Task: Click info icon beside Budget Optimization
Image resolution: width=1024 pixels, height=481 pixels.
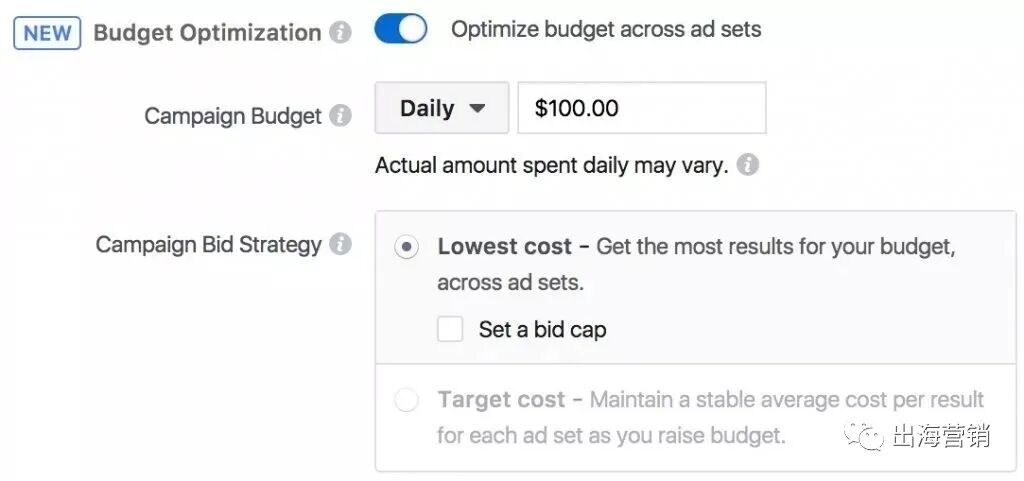Action: click(x=341, y=33)
